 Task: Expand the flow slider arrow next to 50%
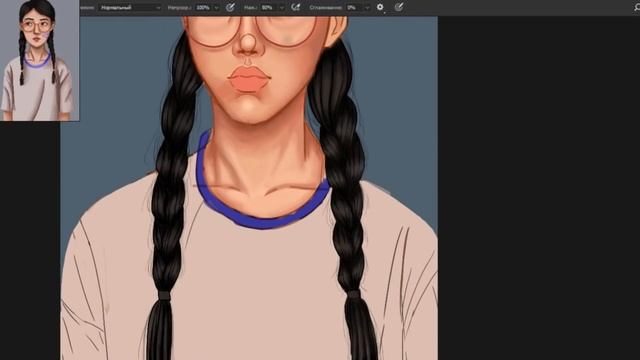(x=281, y=7)
